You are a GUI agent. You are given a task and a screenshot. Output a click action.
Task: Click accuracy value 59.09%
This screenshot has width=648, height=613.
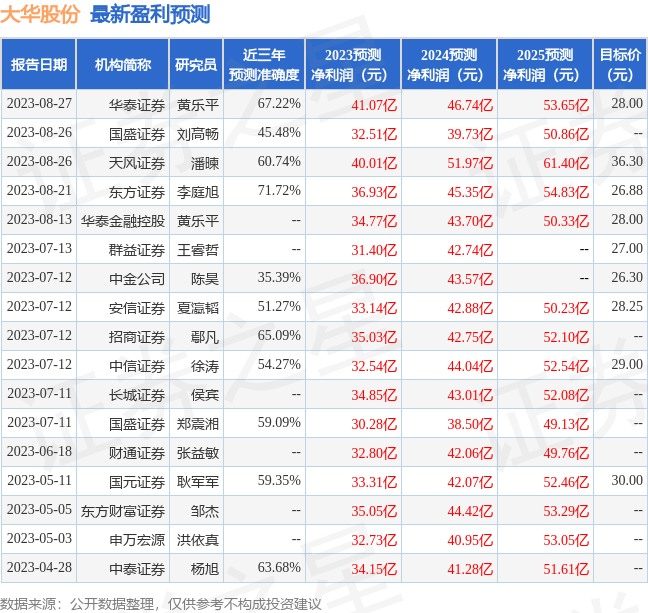[279, 422]
